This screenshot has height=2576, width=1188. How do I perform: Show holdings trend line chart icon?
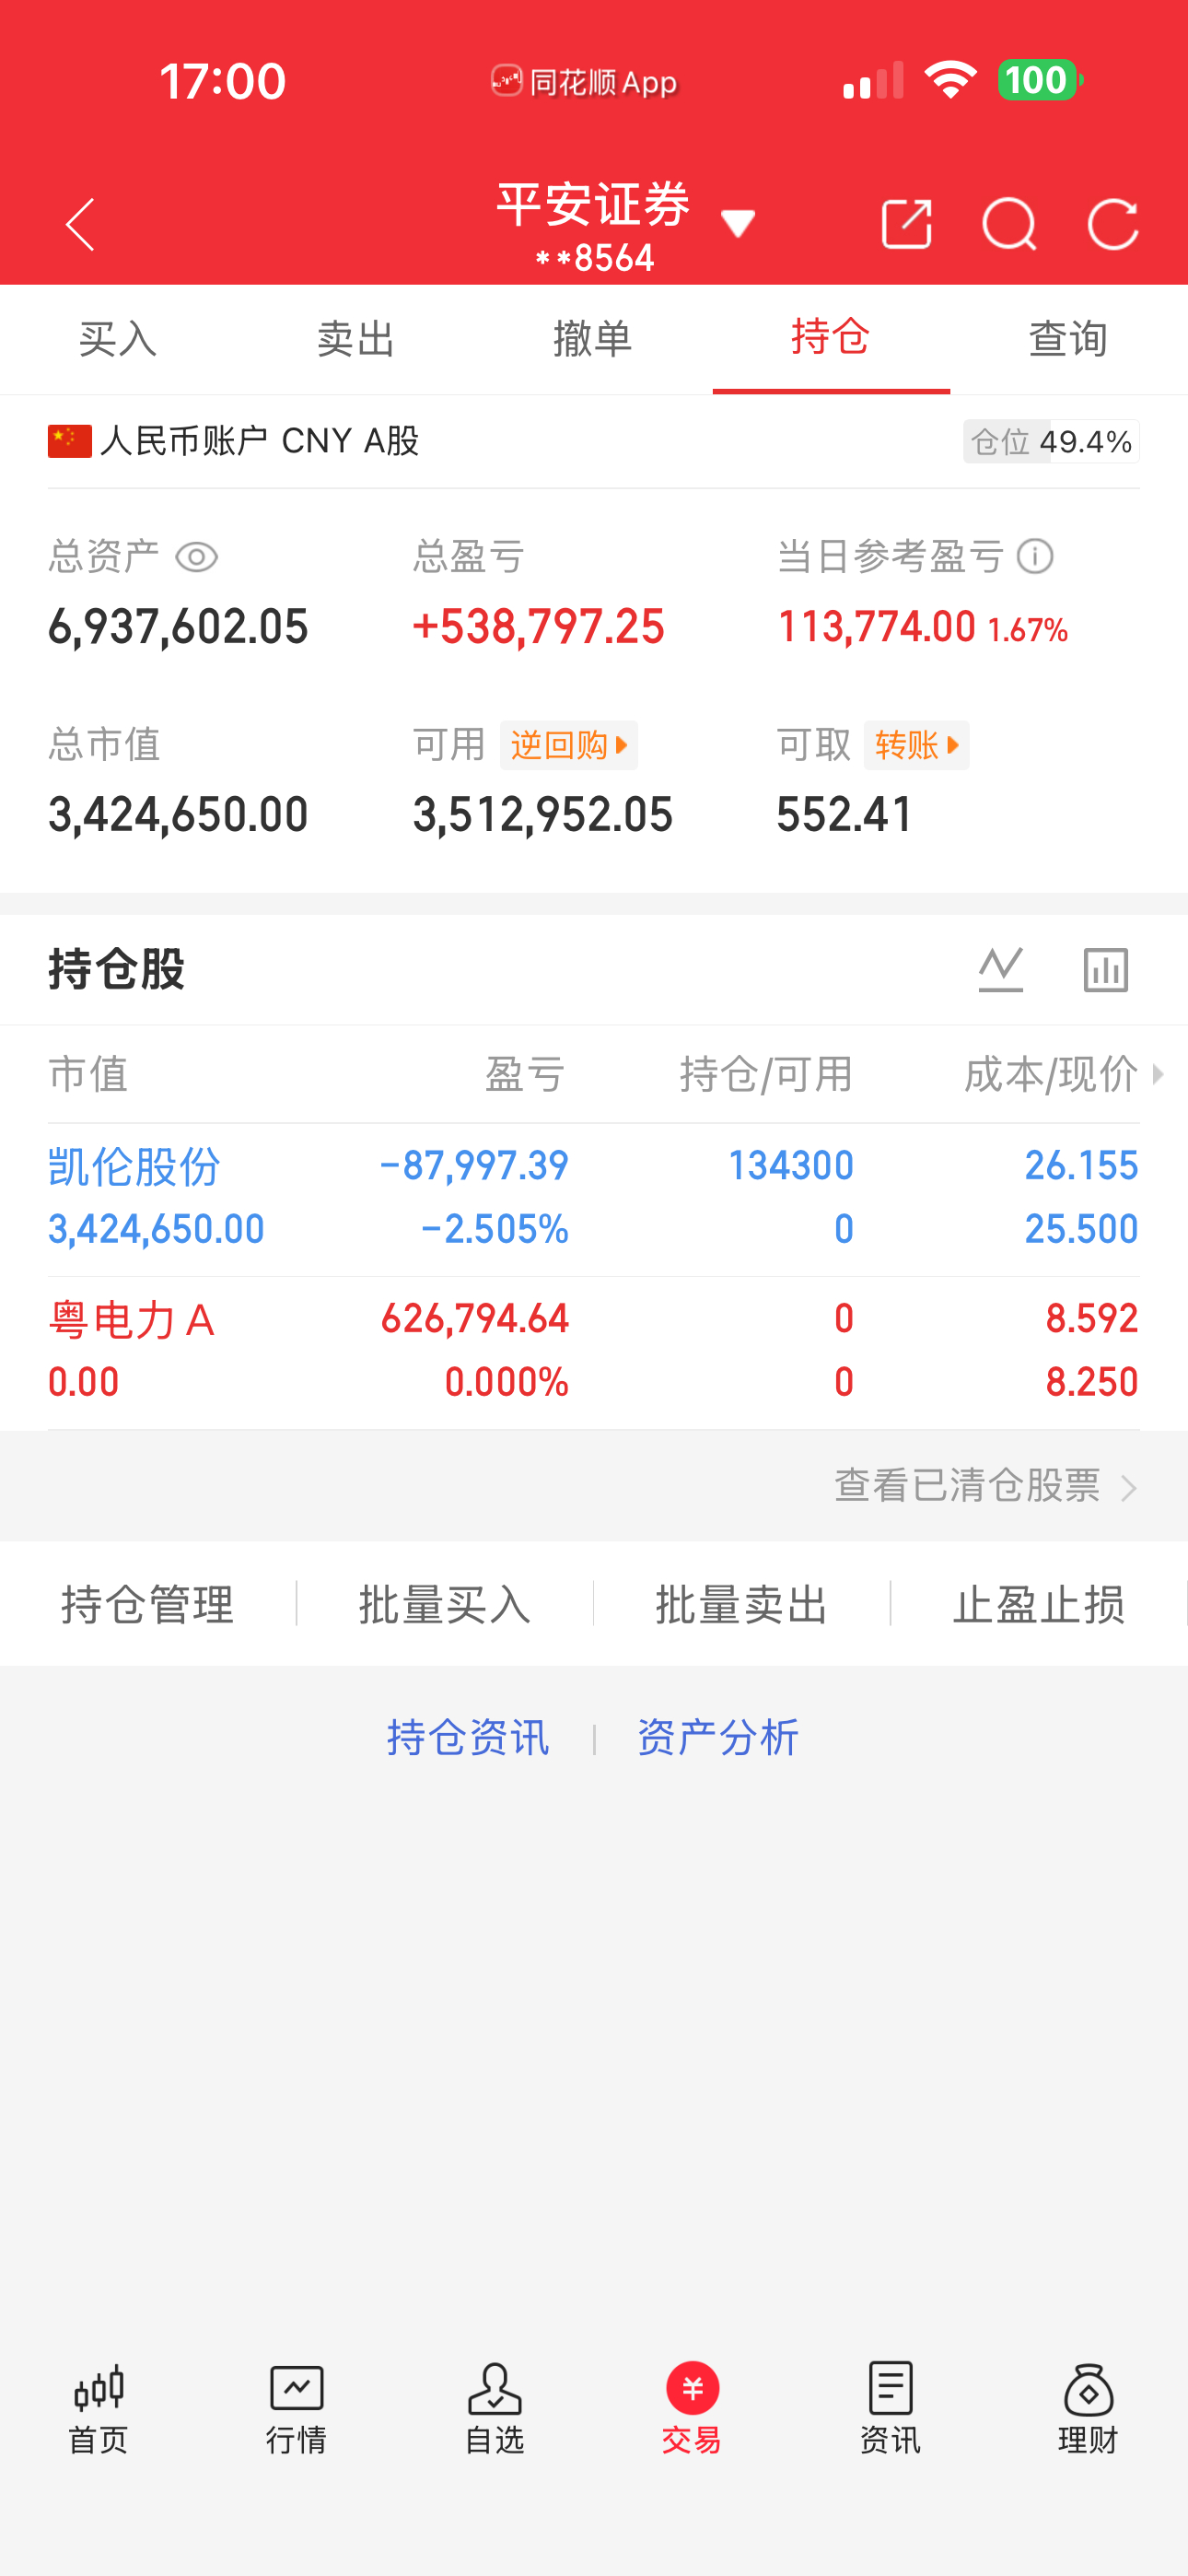pyautogui.click(x=1001, y=969)
